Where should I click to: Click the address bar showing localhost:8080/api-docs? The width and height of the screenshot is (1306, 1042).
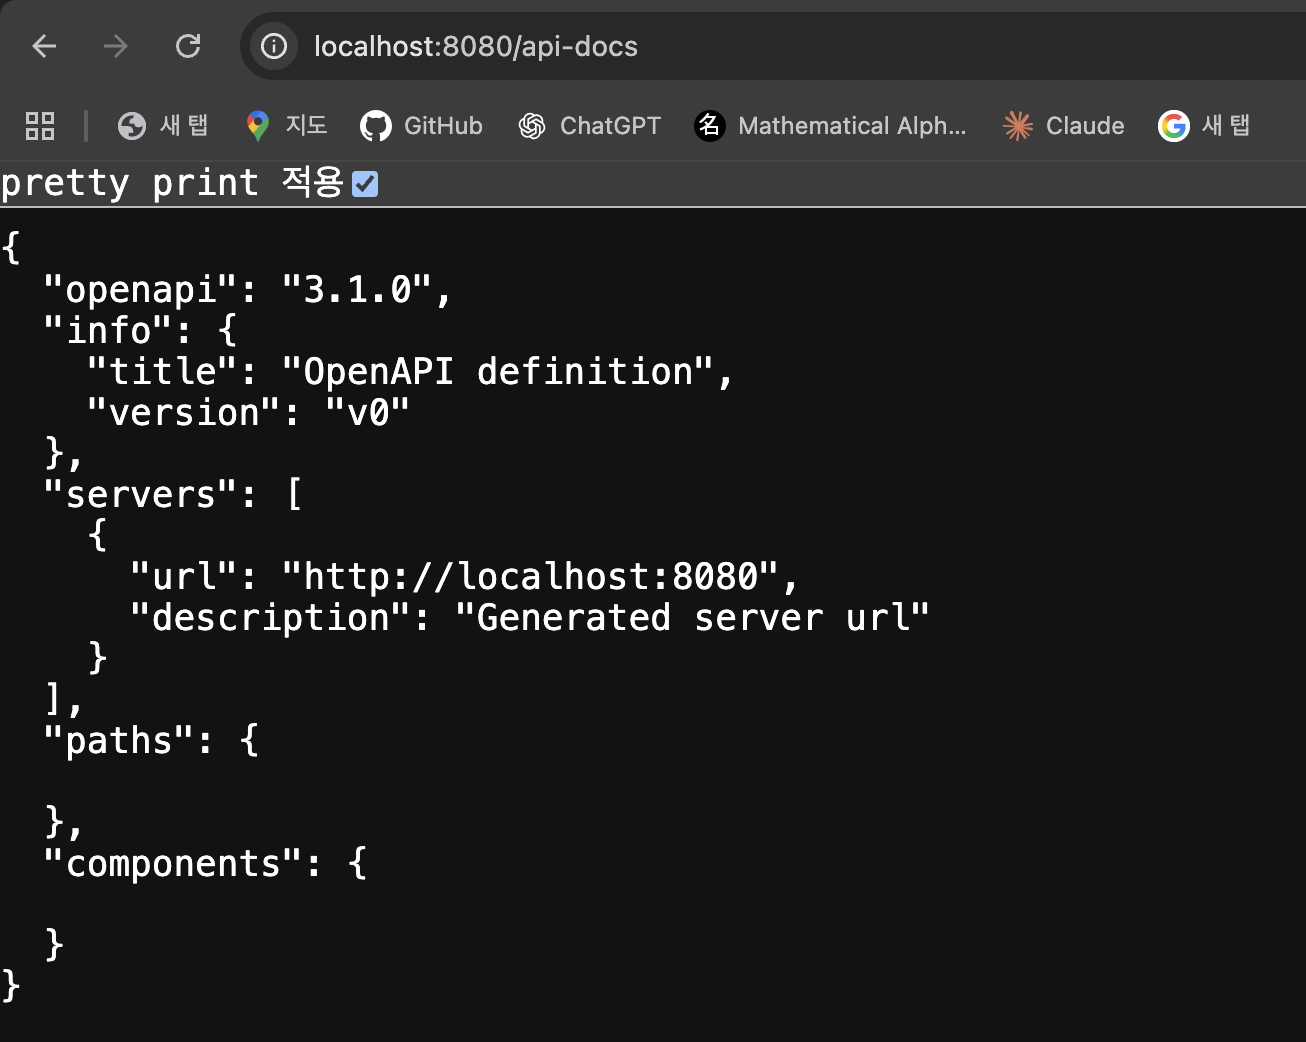476,46
